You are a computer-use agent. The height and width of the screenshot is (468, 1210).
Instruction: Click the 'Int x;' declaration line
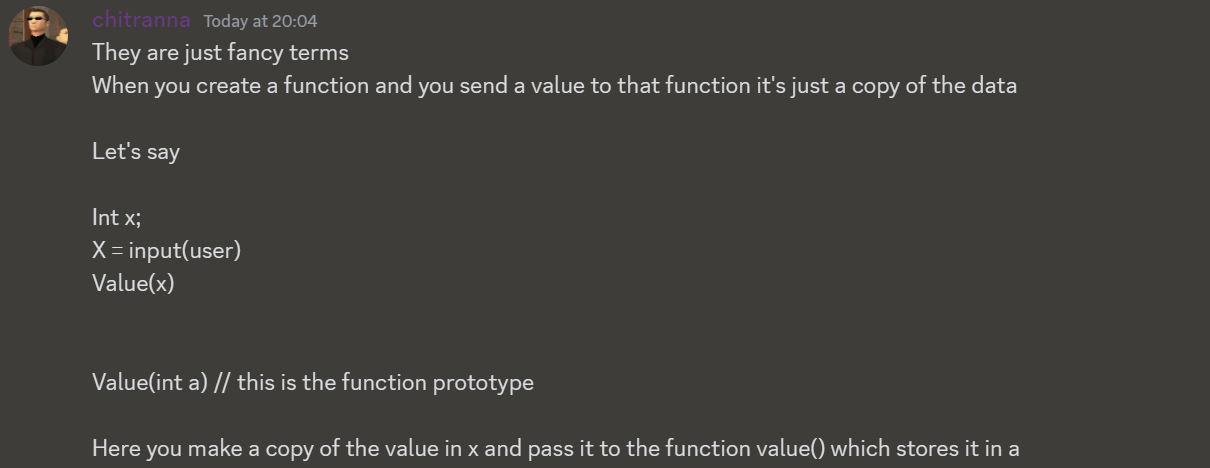click(x=117, y=217)
